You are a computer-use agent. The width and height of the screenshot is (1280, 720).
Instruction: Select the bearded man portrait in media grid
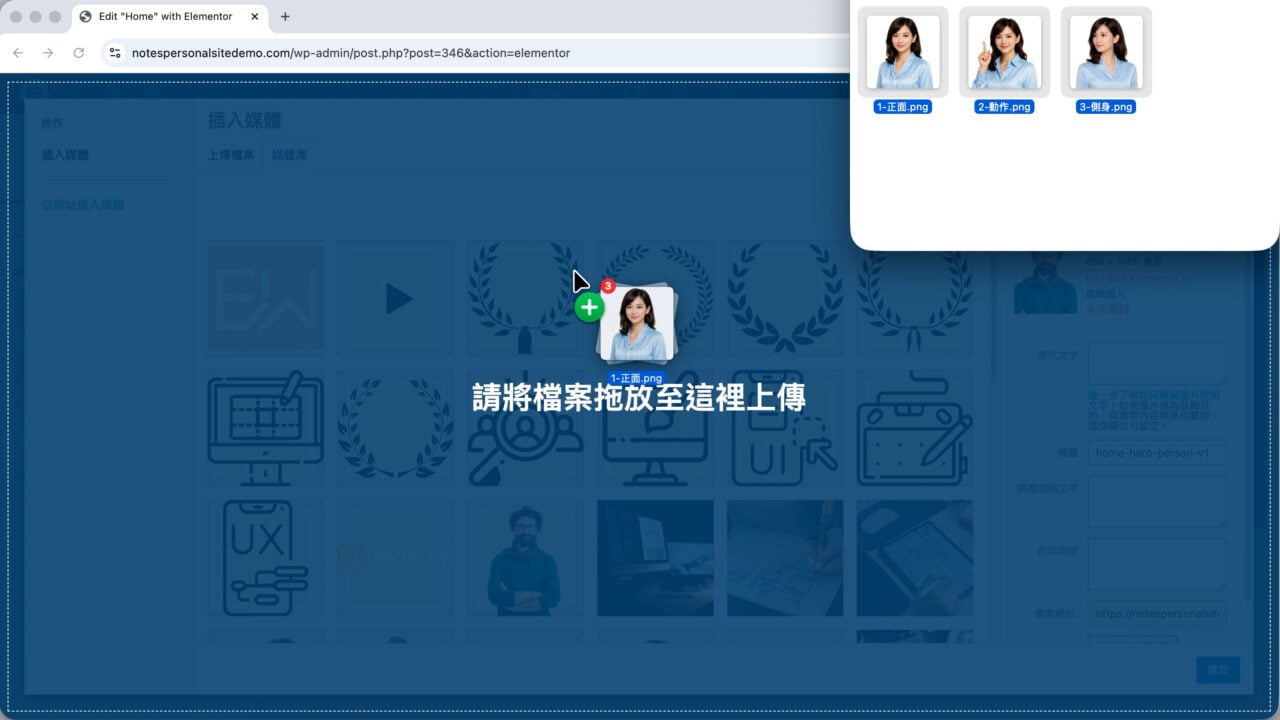click(525, 558)
